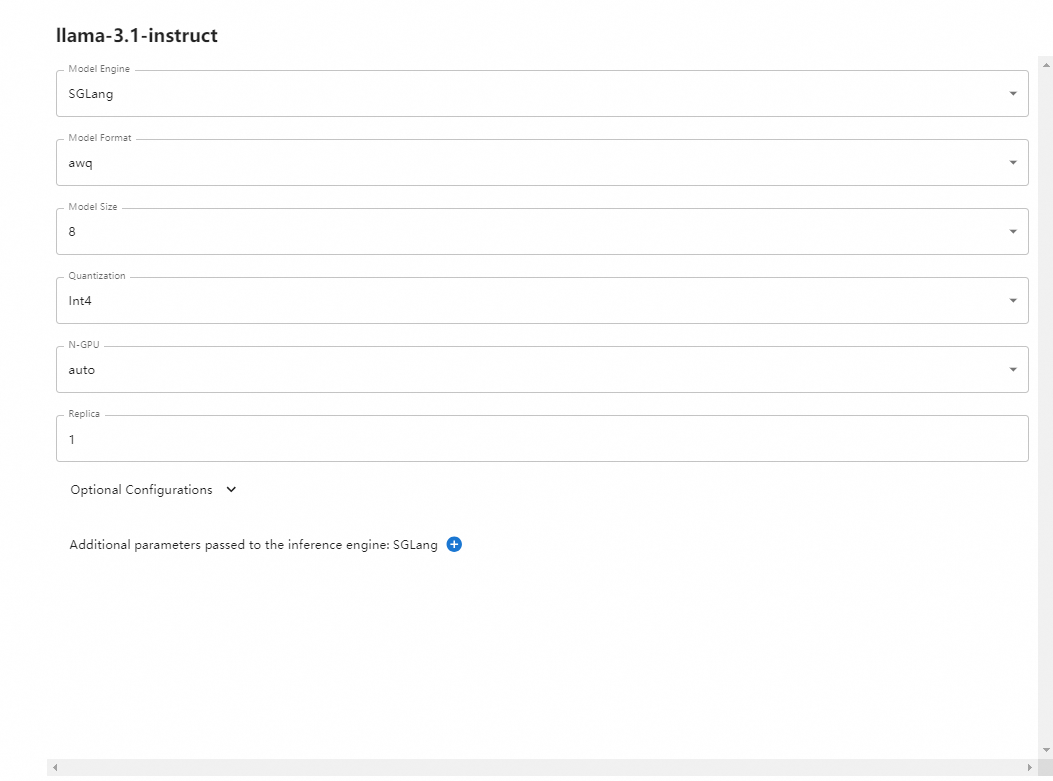1053x781 pixels.
Task: Click the horizontal scrollbar right arrow
Action: coord(1029,767)
